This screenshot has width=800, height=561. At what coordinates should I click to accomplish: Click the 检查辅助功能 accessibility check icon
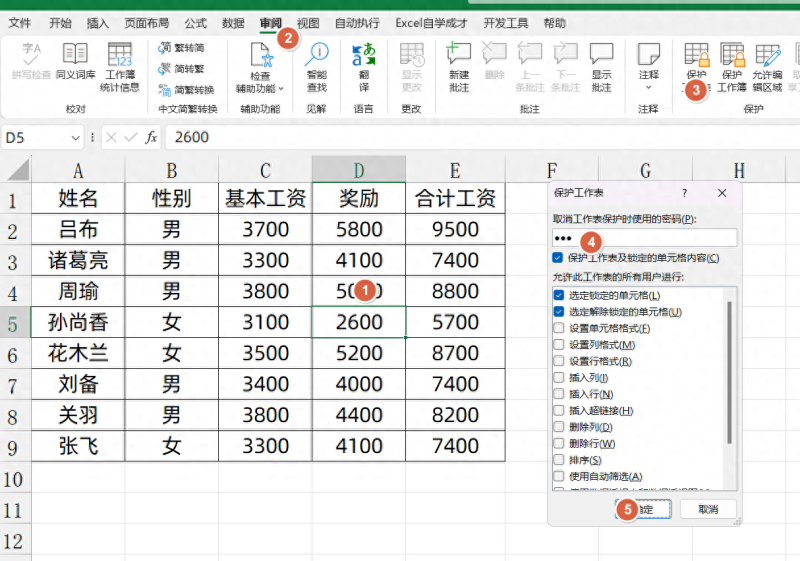coord(260,55)
